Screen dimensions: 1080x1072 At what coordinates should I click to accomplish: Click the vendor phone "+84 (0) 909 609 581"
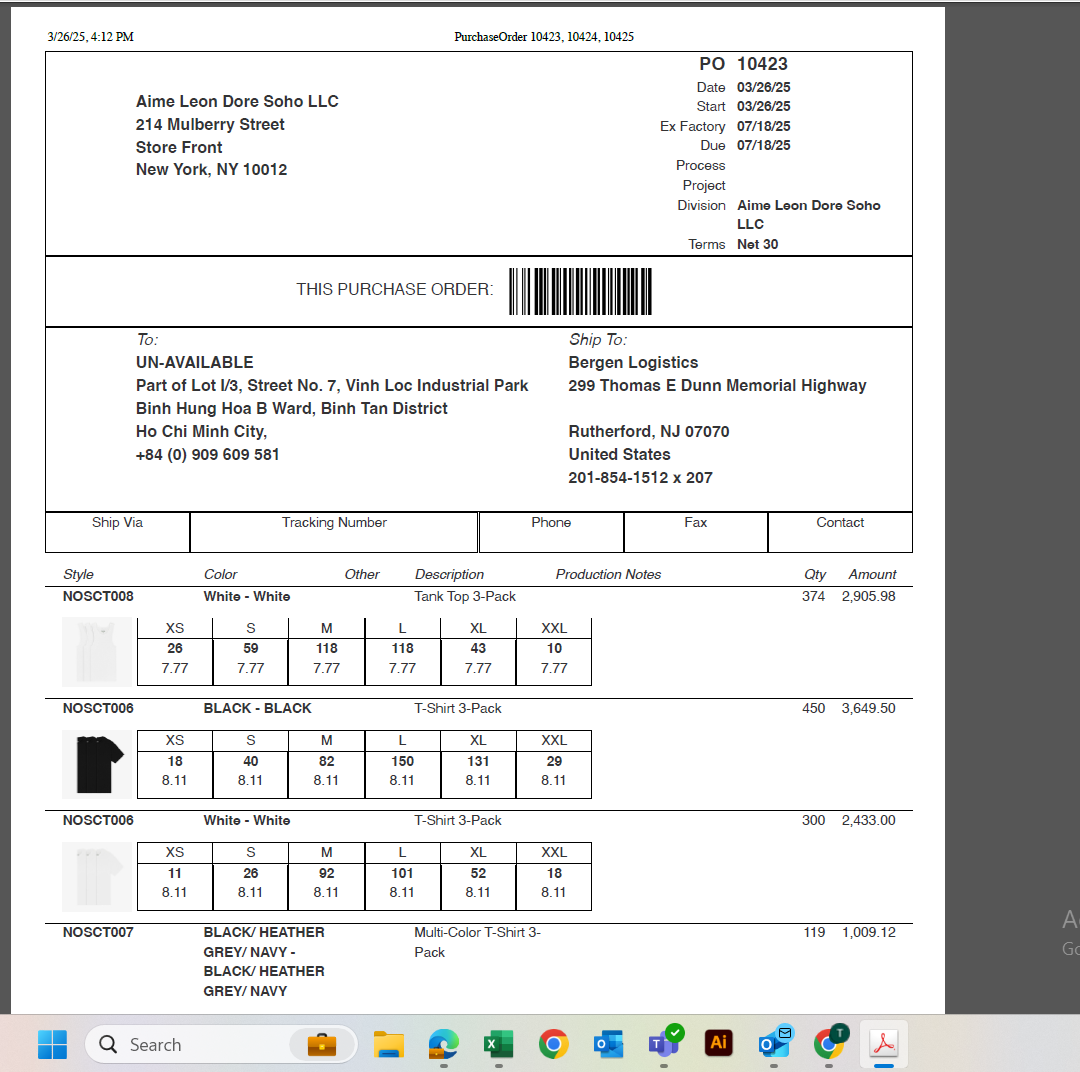pos(207,455)
